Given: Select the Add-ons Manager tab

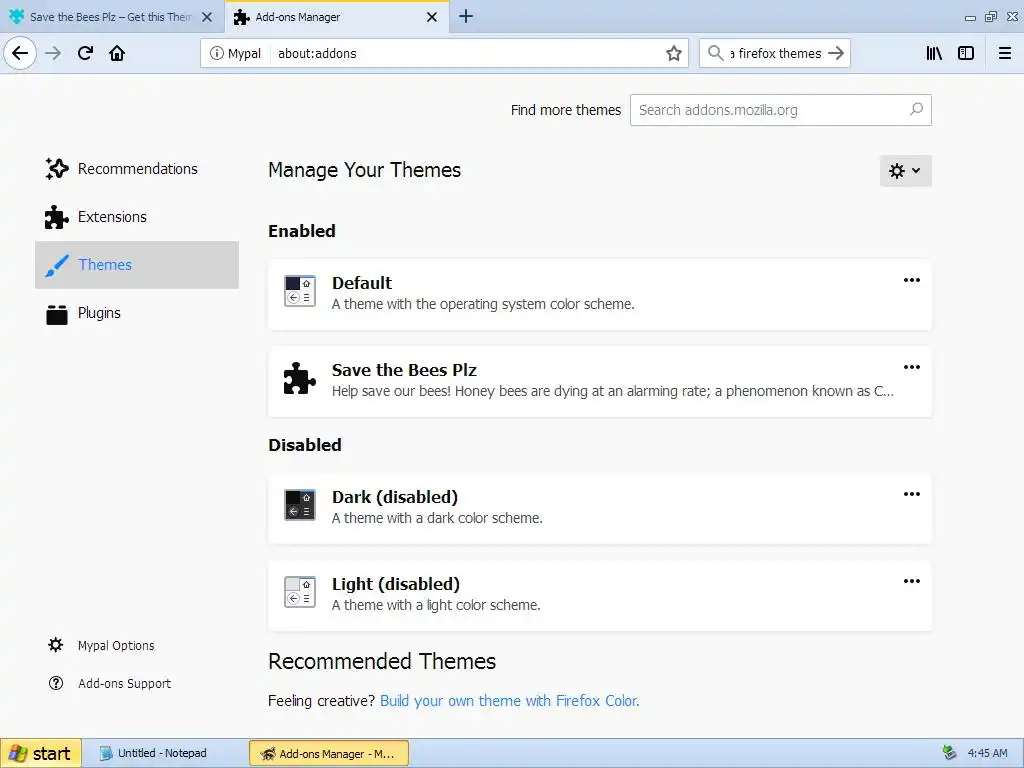Looking at the screenshot, I should coord(336,17).
